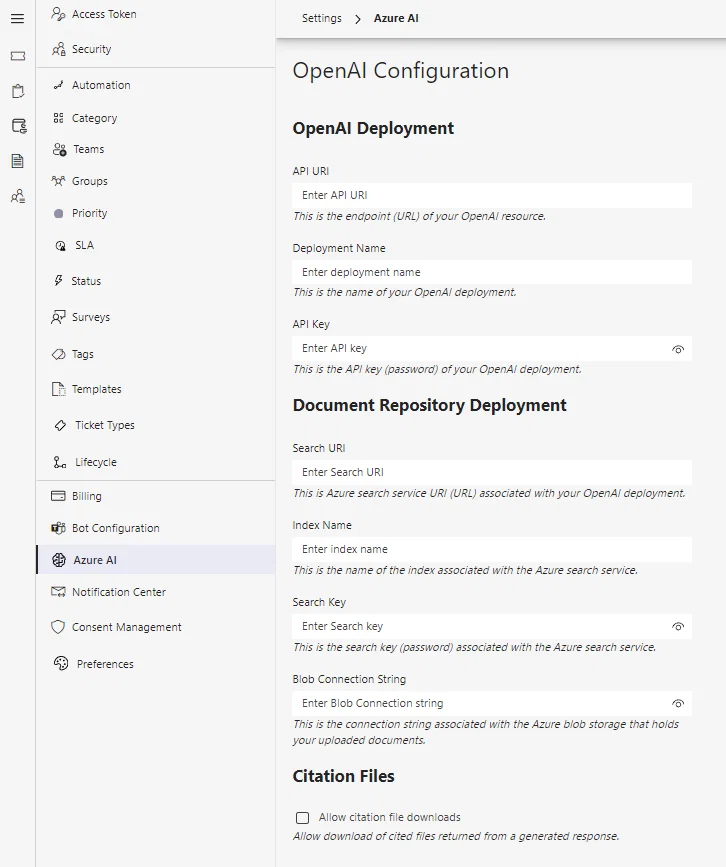
Task: Click the clipboard icon in left rail
Action: click(18, 91)
